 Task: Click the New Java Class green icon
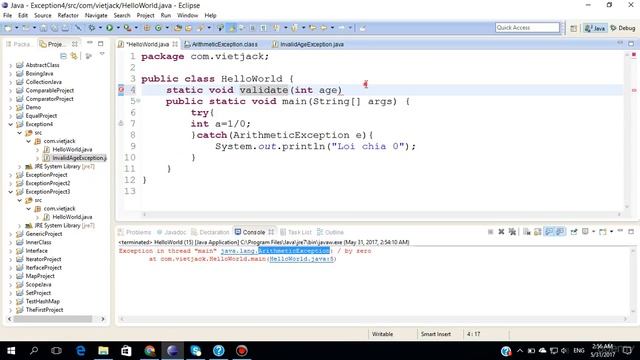(x=158, y=28)
